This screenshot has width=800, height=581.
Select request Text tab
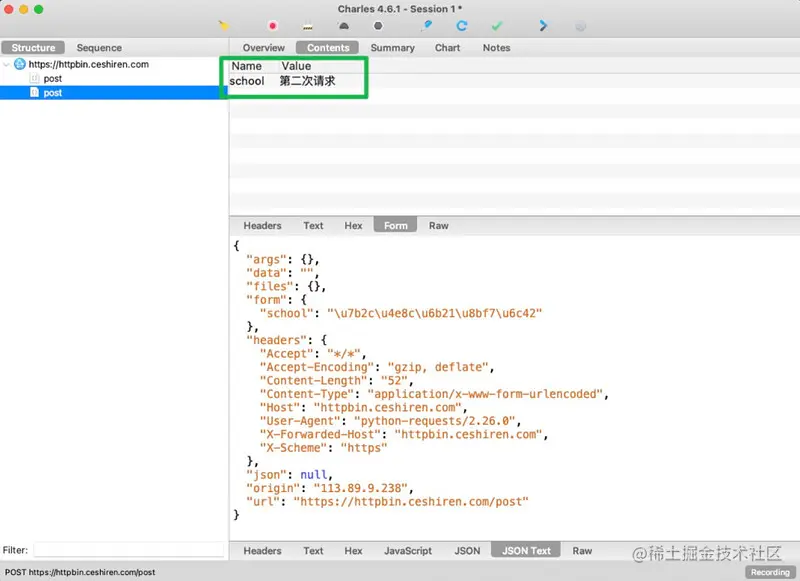point(313,225)
